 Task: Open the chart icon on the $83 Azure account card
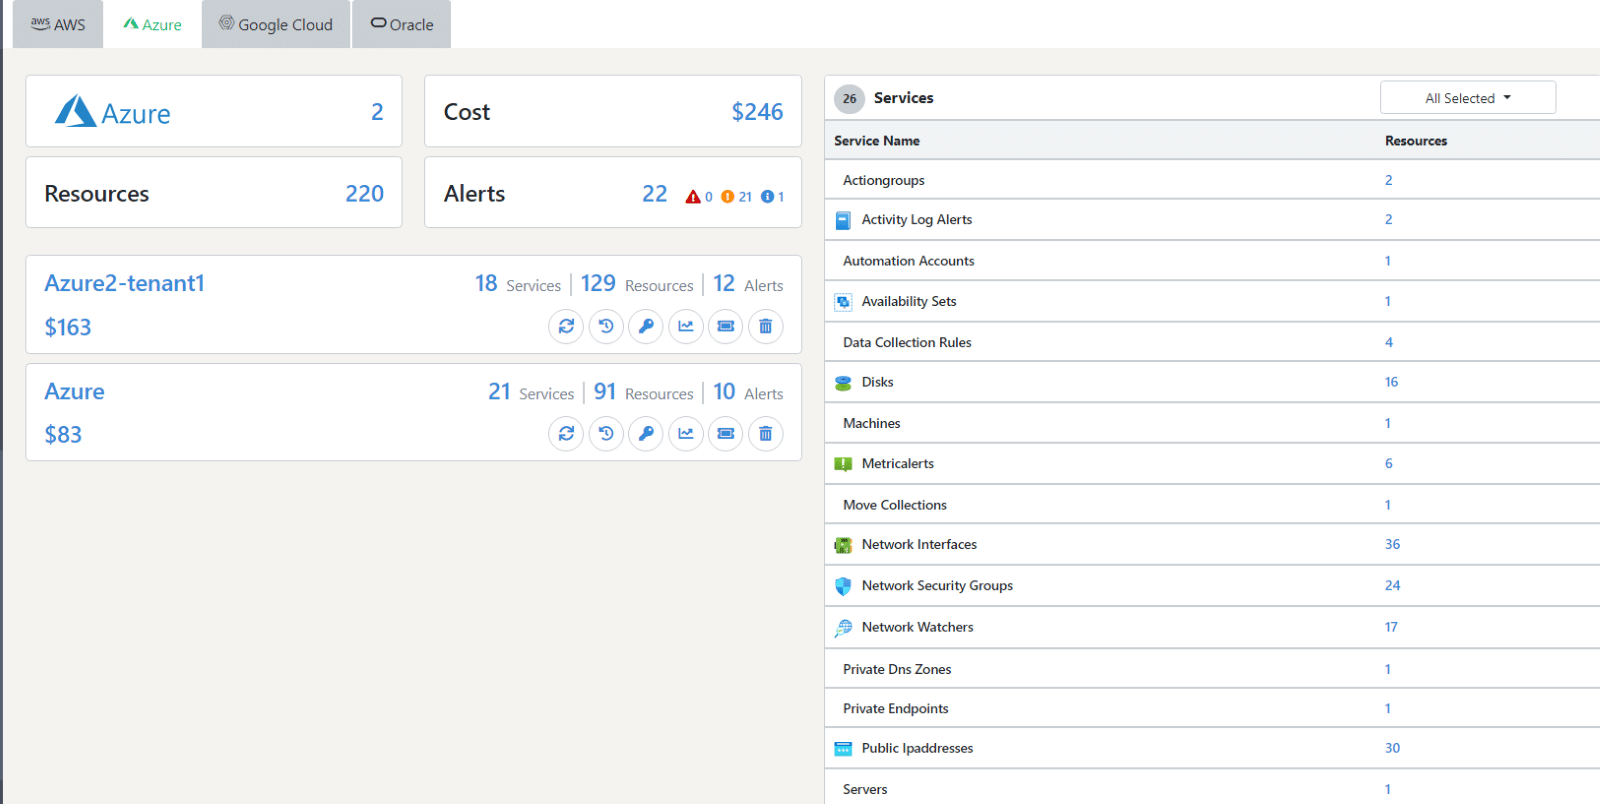click(x=686, y=434)
